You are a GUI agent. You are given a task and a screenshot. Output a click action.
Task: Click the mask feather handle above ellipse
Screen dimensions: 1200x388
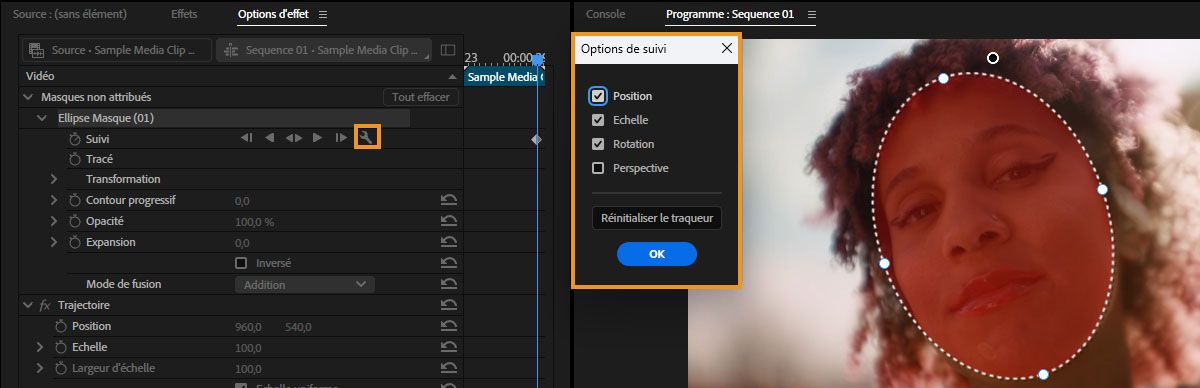point(993,58)
